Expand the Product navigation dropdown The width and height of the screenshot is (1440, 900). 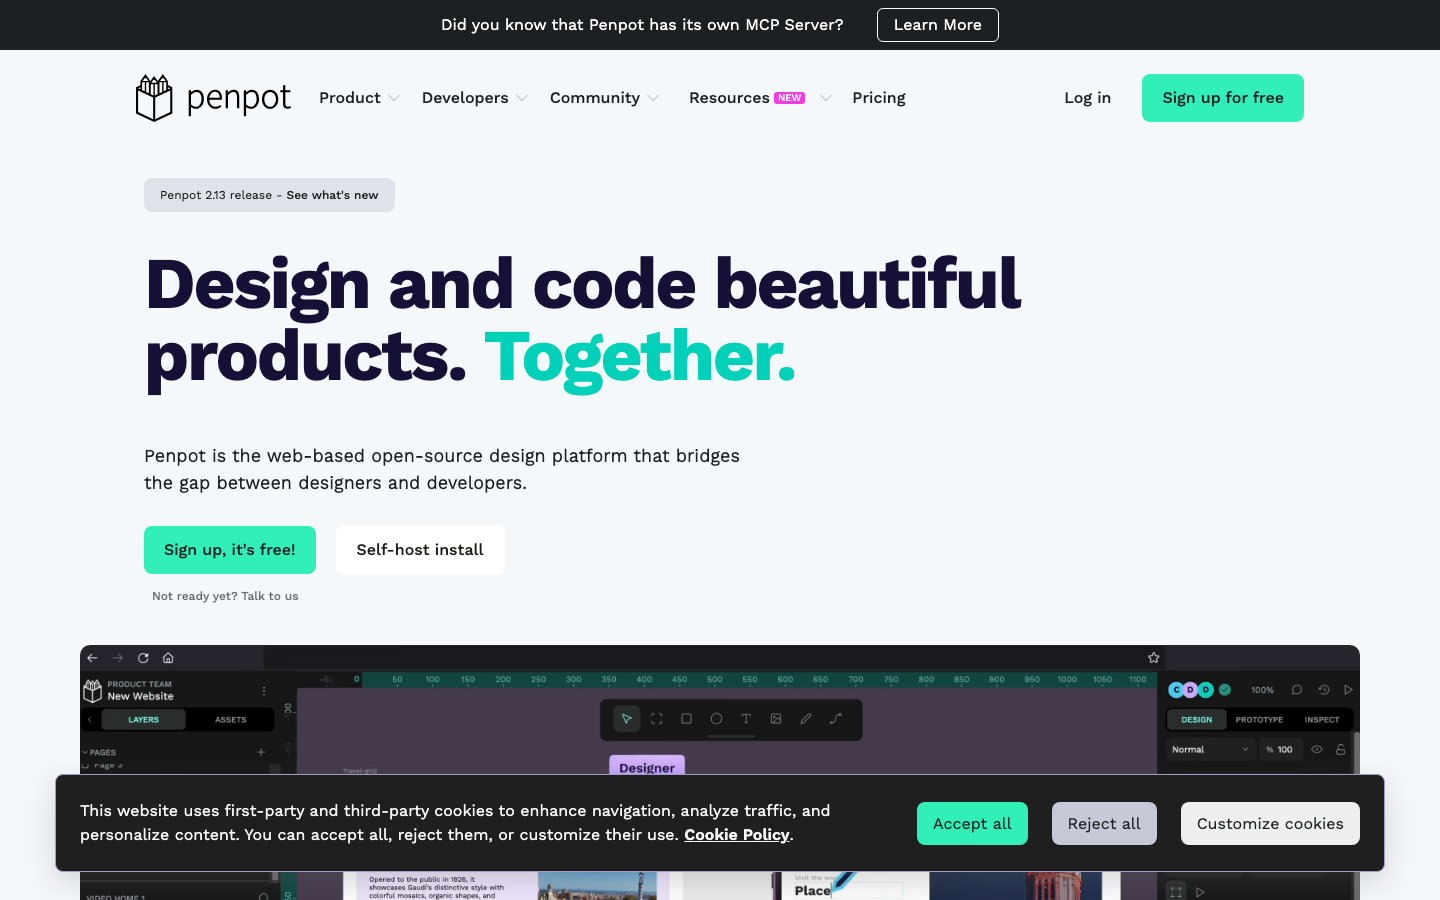click(x=358, y=98)
